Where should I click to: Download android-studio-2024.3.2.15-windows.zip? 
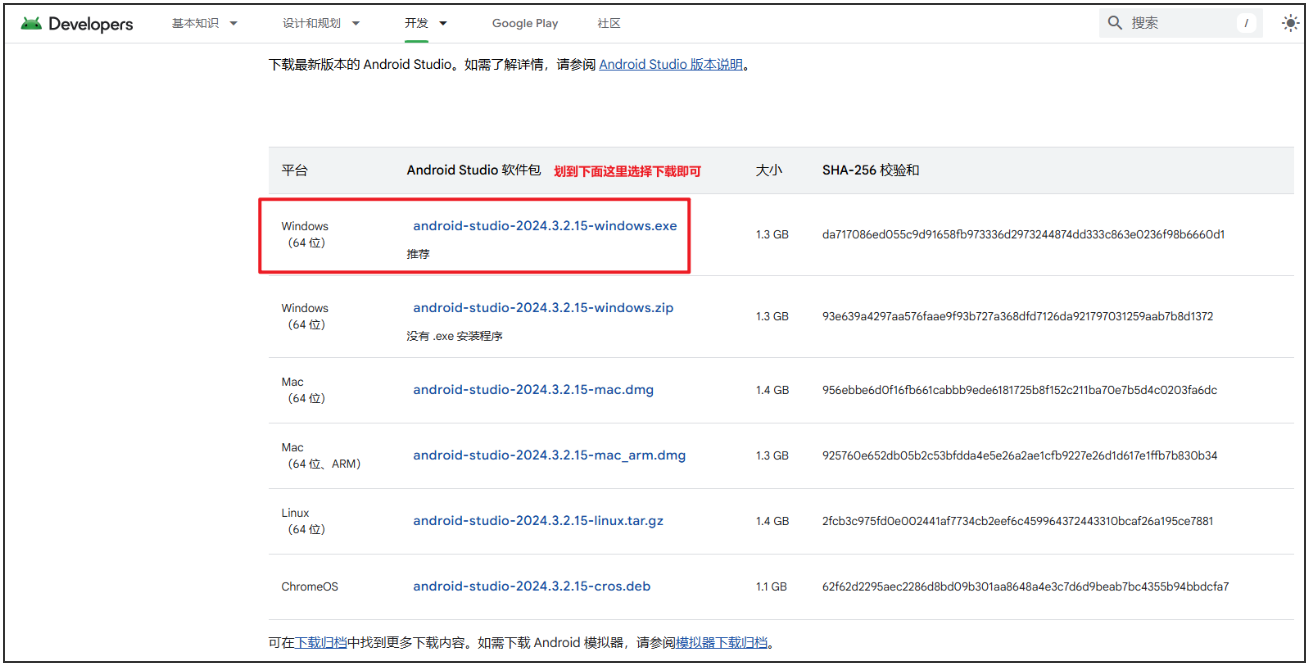pyautogui.click(x=543, y=308)
